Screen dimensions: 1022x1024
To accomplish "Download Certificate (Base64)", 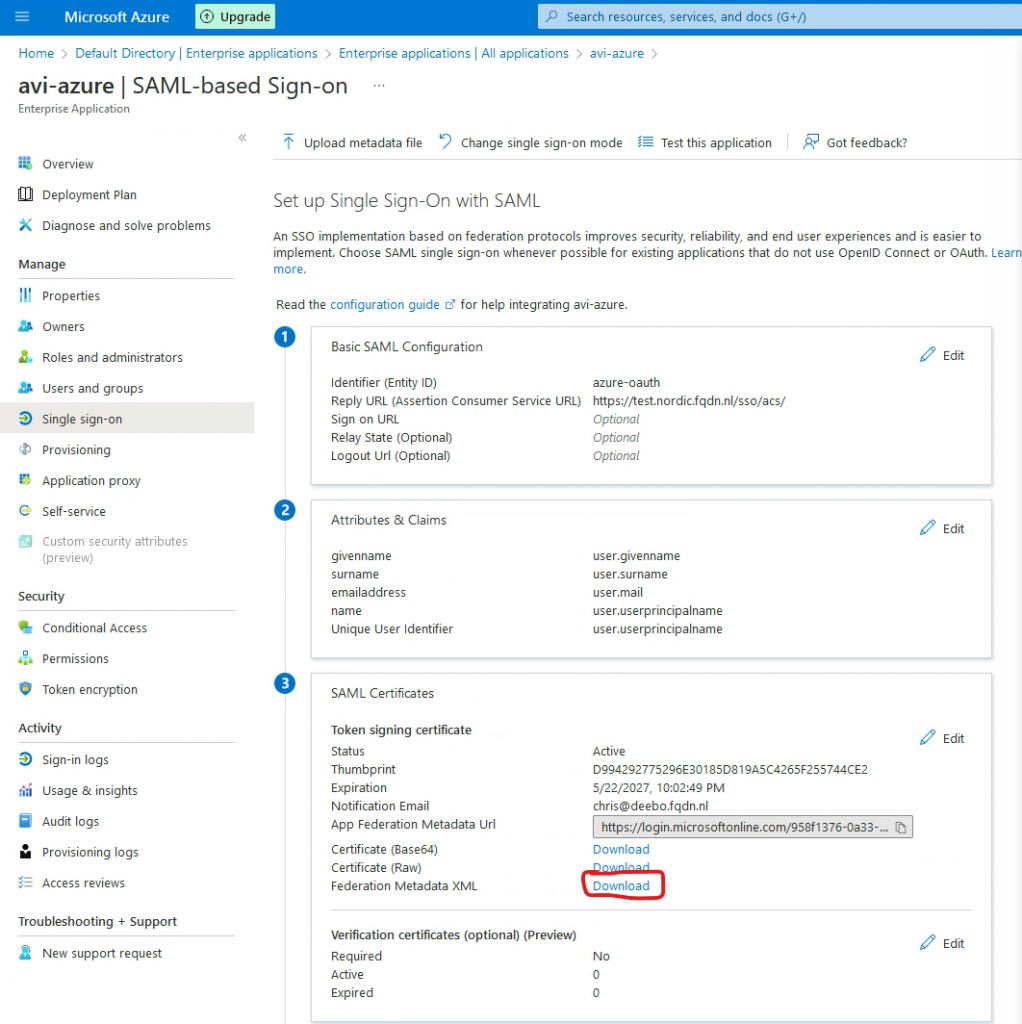I will [621, 849].
